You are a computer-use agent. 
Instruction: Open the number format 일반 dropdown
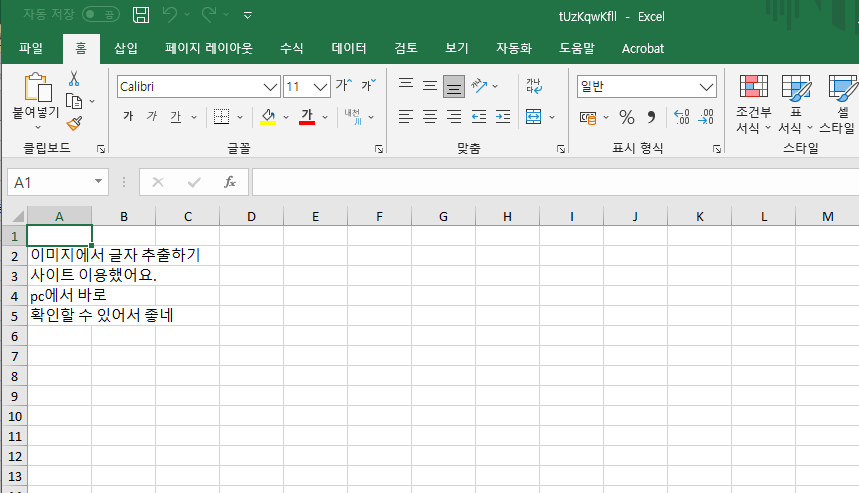[x=706, y=87]
